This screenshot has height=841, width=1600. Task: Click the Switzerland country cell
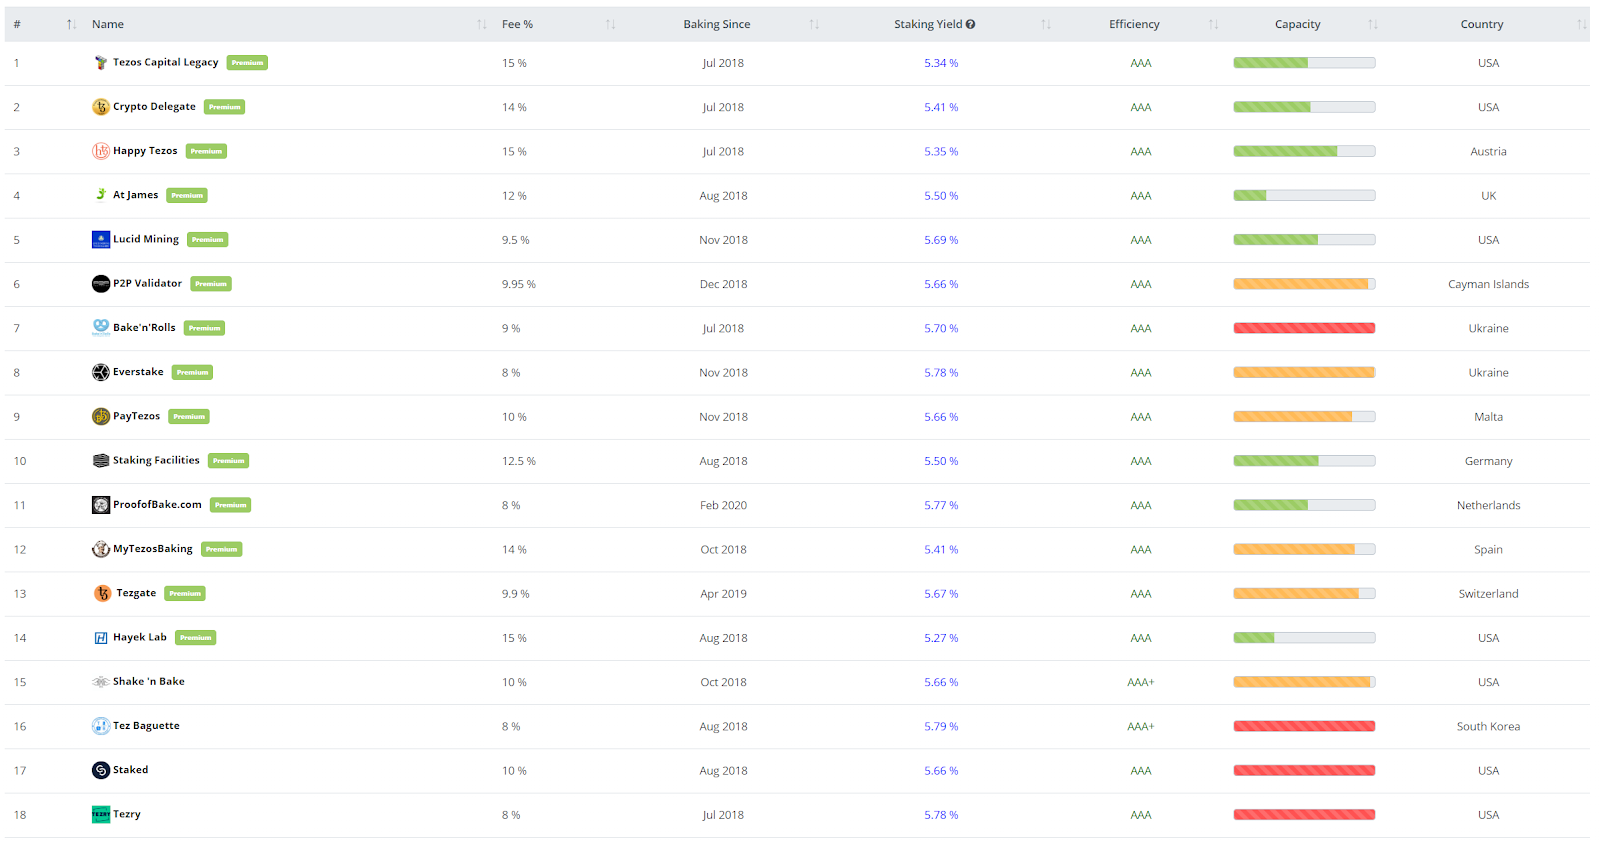[1488, 593]
